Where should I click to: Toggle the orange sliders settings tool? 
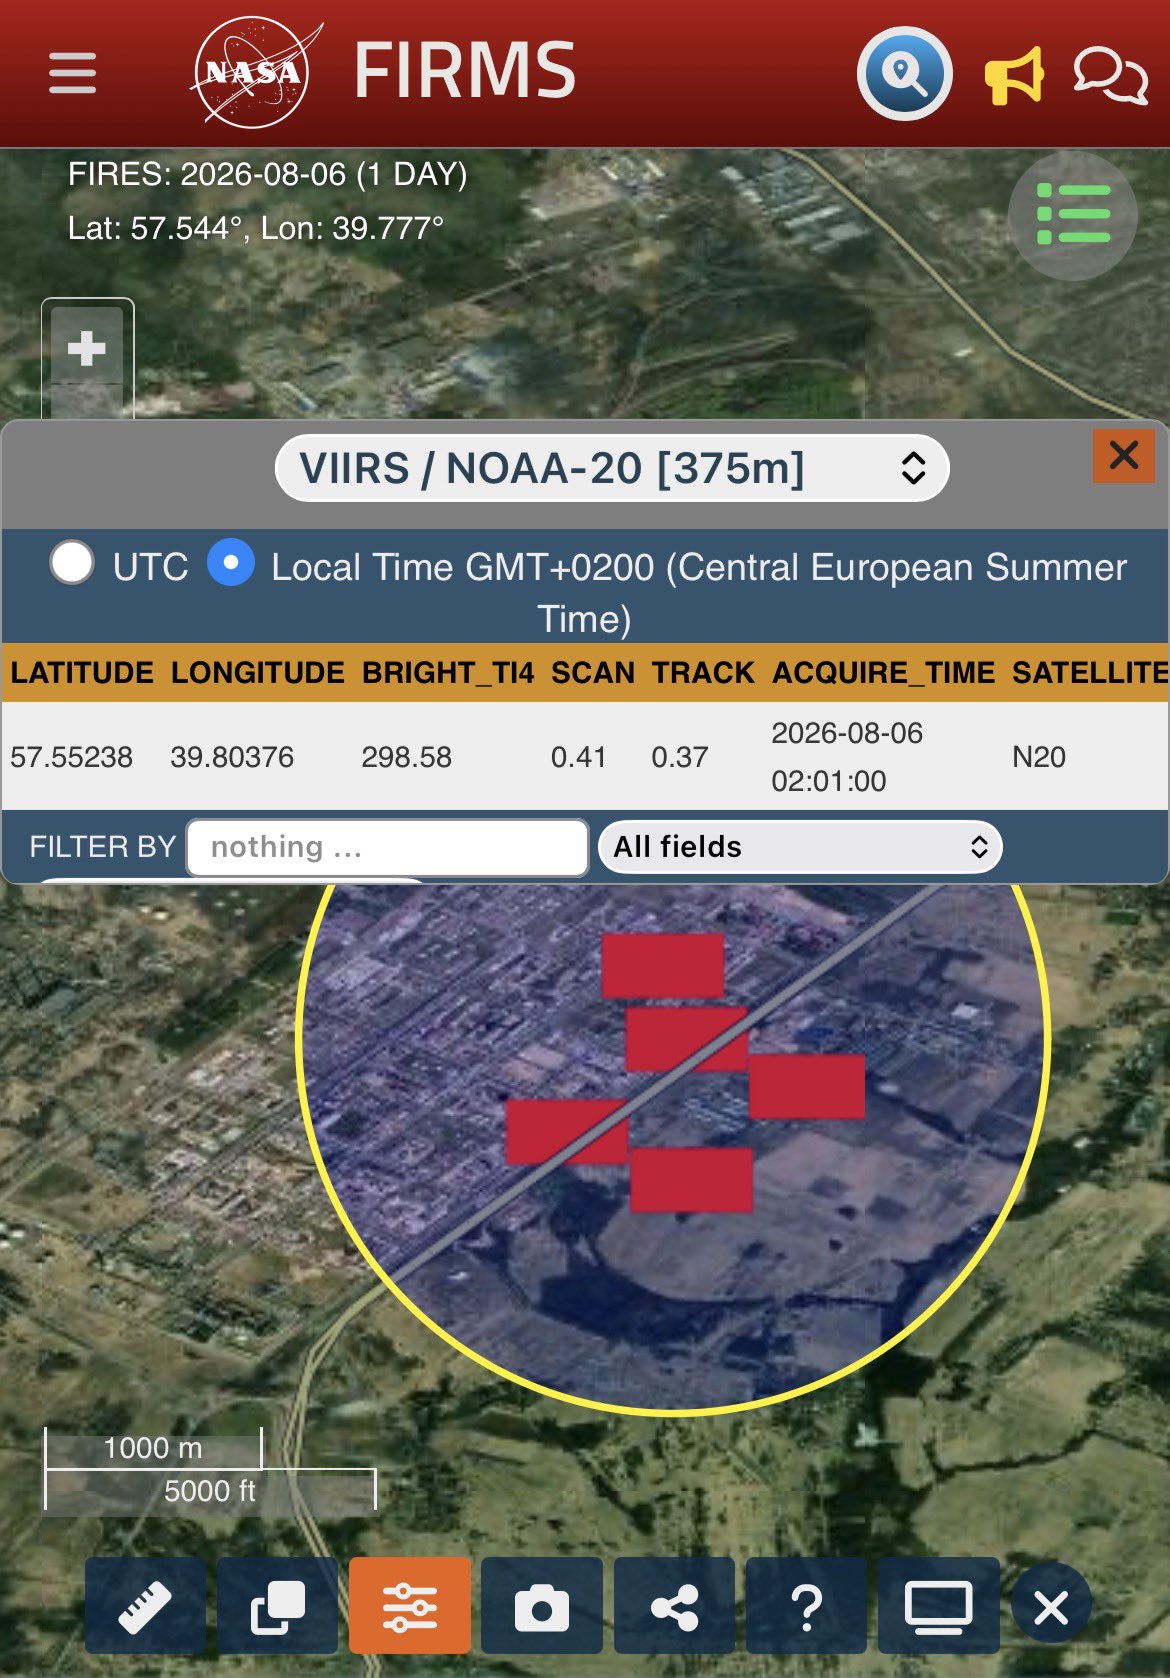[410, 1606]
